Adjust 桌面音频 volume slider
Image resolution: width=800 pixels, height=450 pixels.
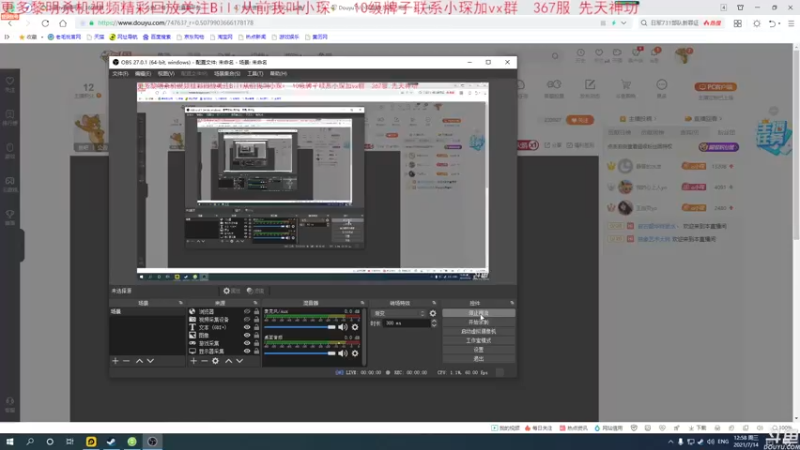tap(300, 353)
